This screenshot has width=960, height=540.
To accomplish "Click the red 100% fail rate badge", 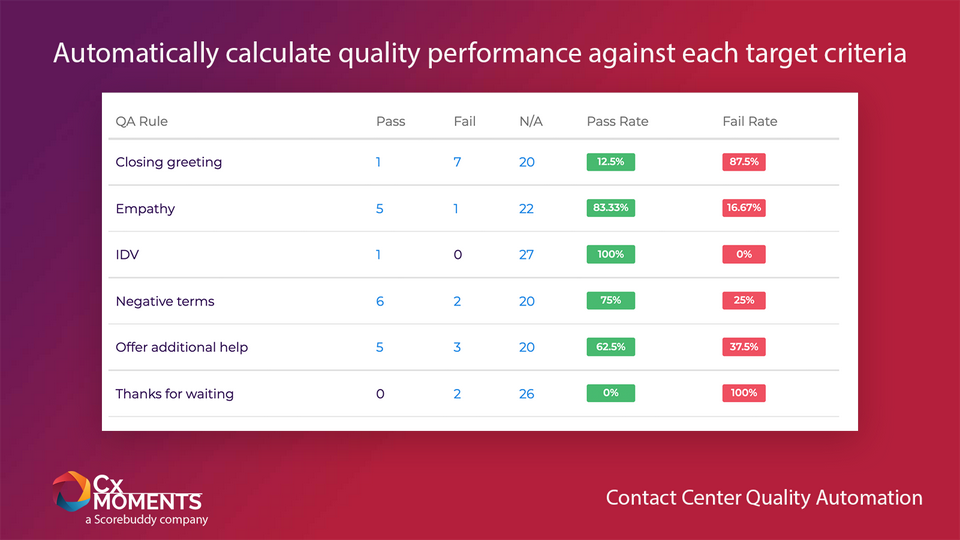I will (744, 393).
